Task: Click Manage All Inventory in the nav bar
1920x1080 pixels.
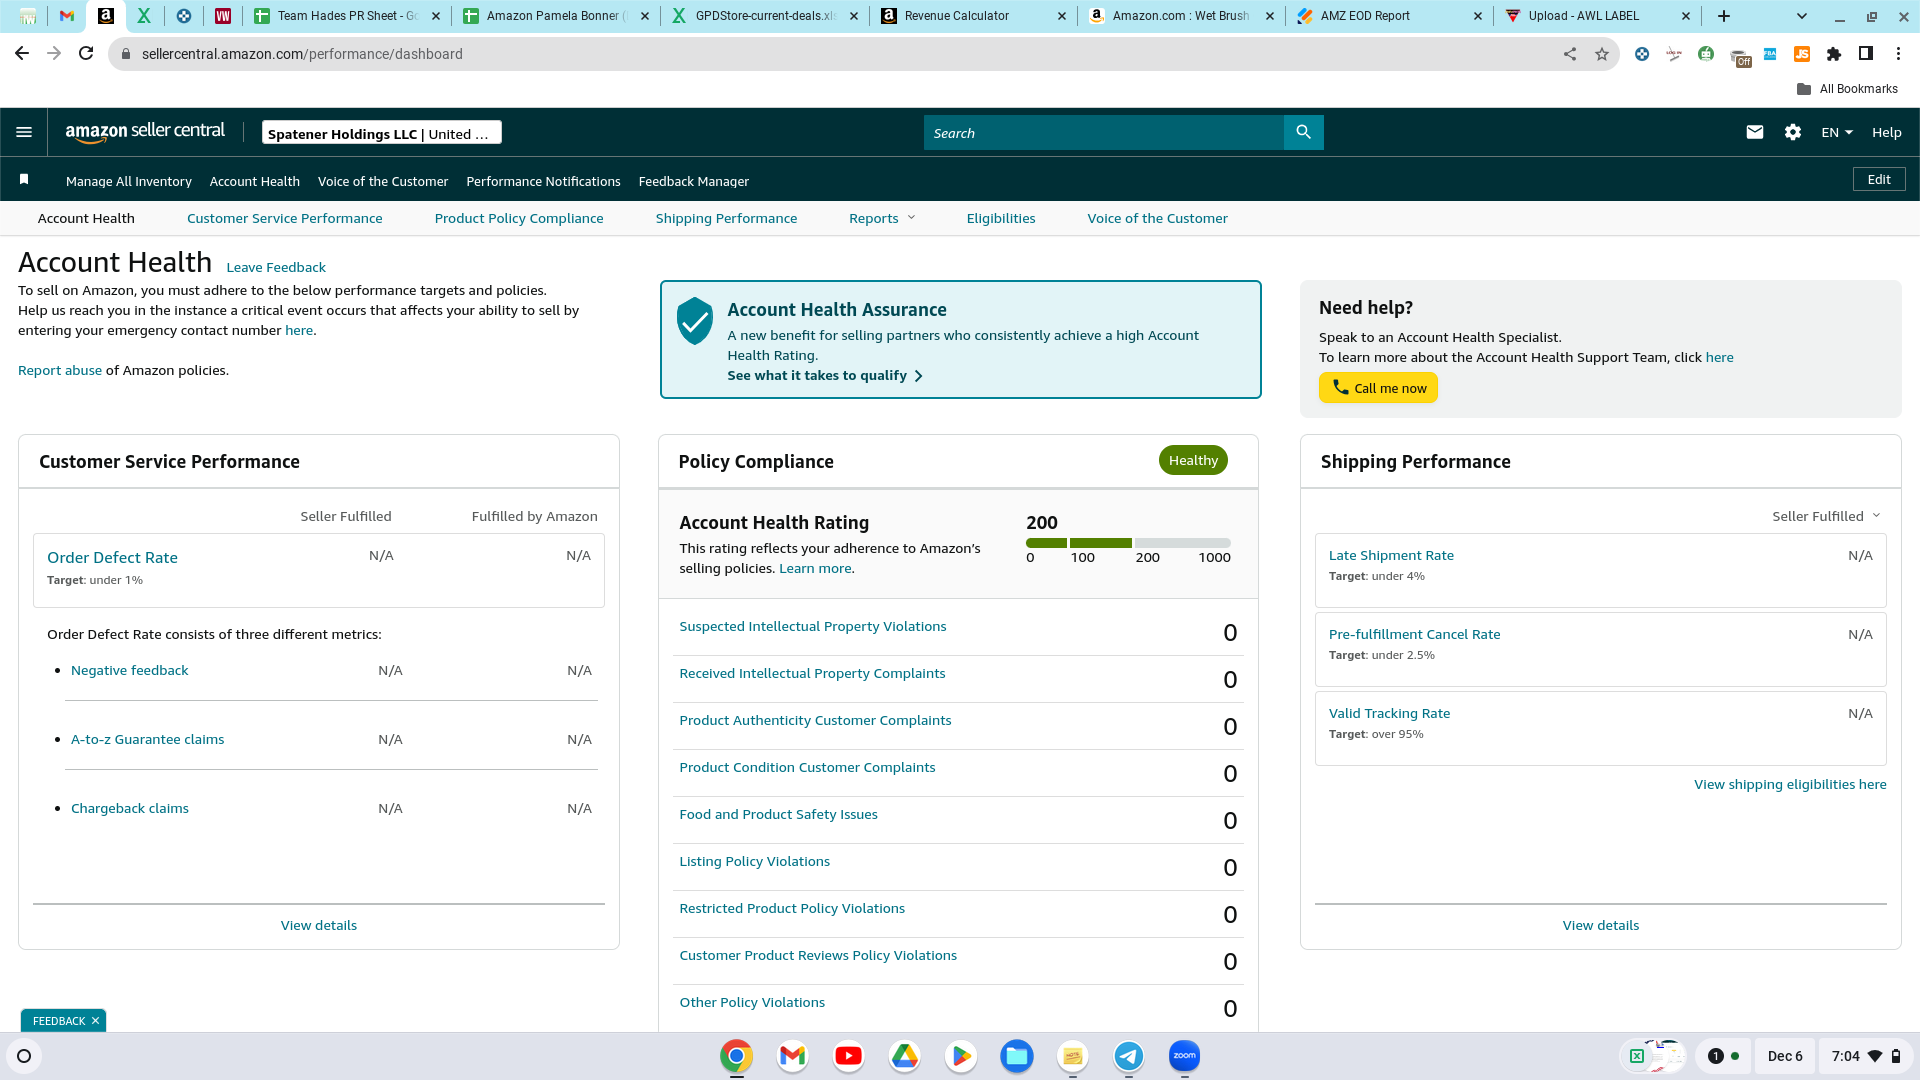Action: pos(128,181)
